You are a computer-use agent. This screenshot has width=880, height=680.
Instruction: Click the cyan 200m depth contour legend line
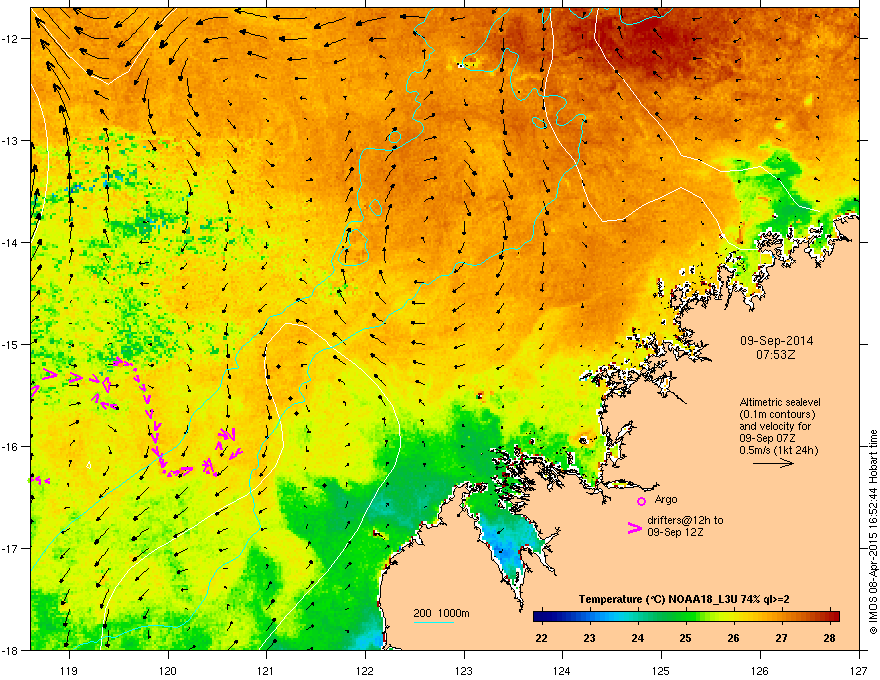(x=433, y=622)
